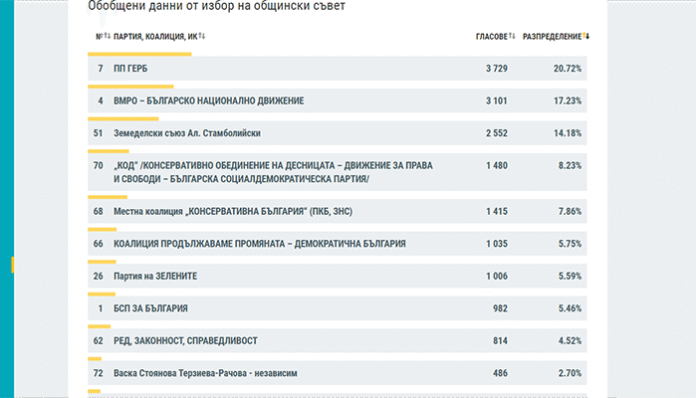Click the 14.18% distribution value
This screenshot has height=398, width=696.
pos(567,133)
